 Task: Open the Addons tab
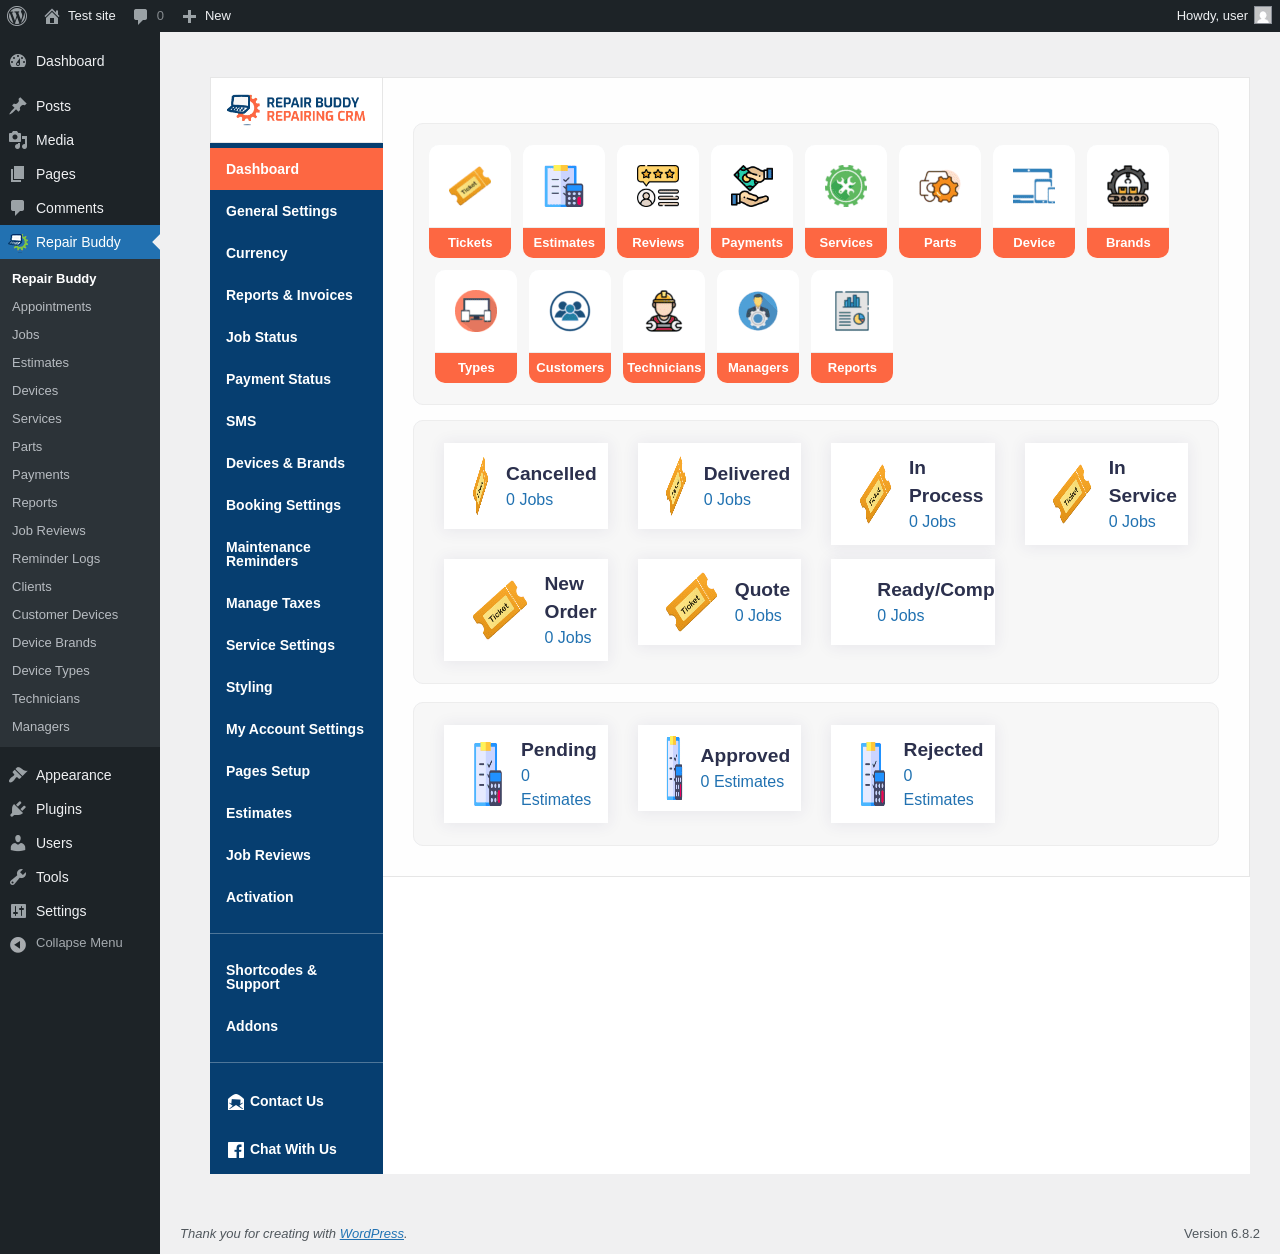296,1026
